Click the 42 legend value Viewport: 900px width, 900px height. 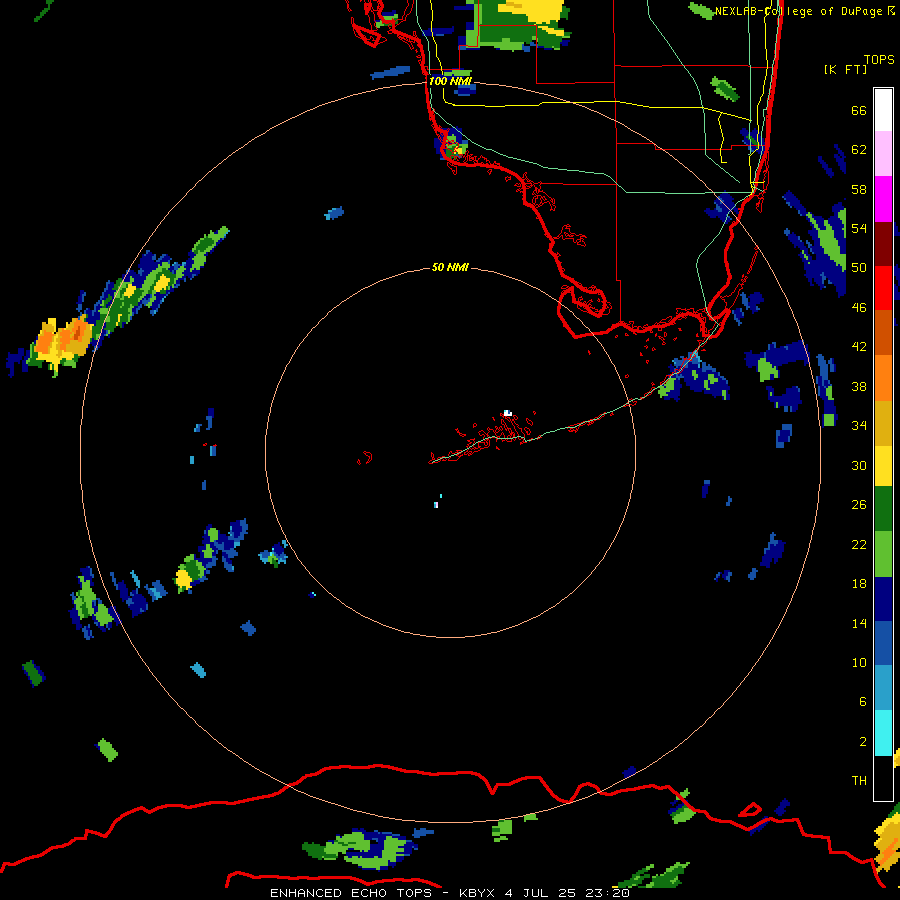point(859,347)
